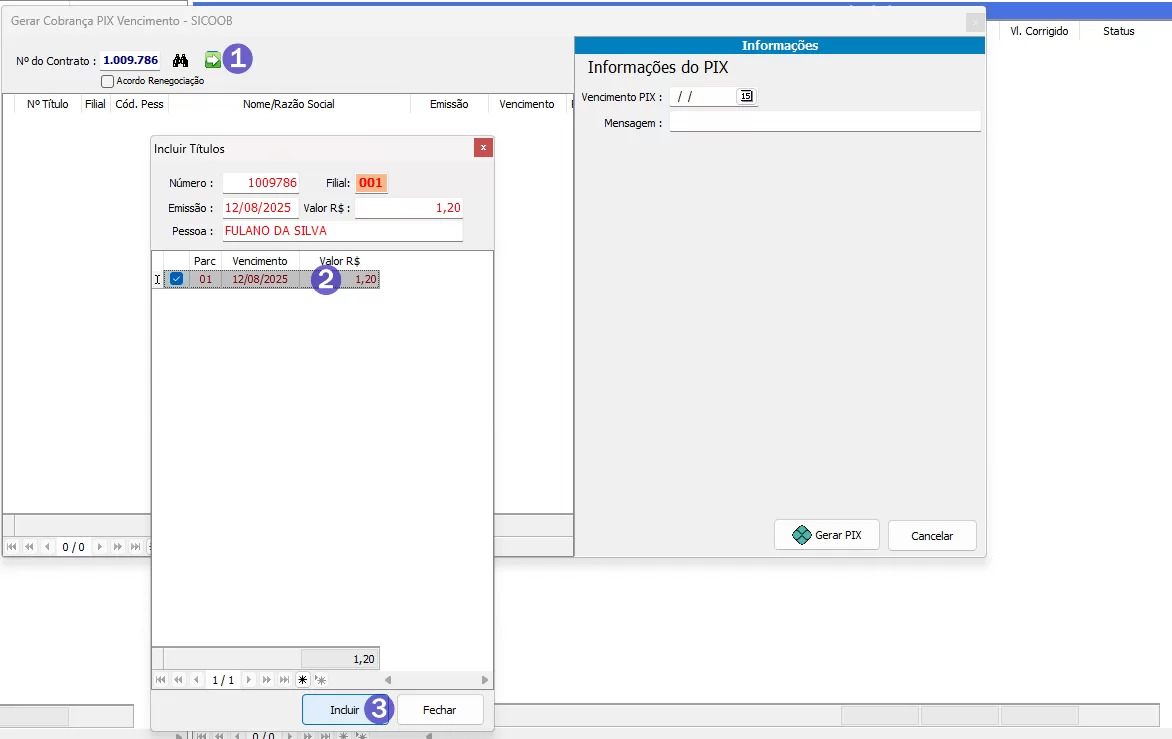Screen dimensions: 1172x739
Task: Click the Nome/Razão Social column header
Action: 288,104
